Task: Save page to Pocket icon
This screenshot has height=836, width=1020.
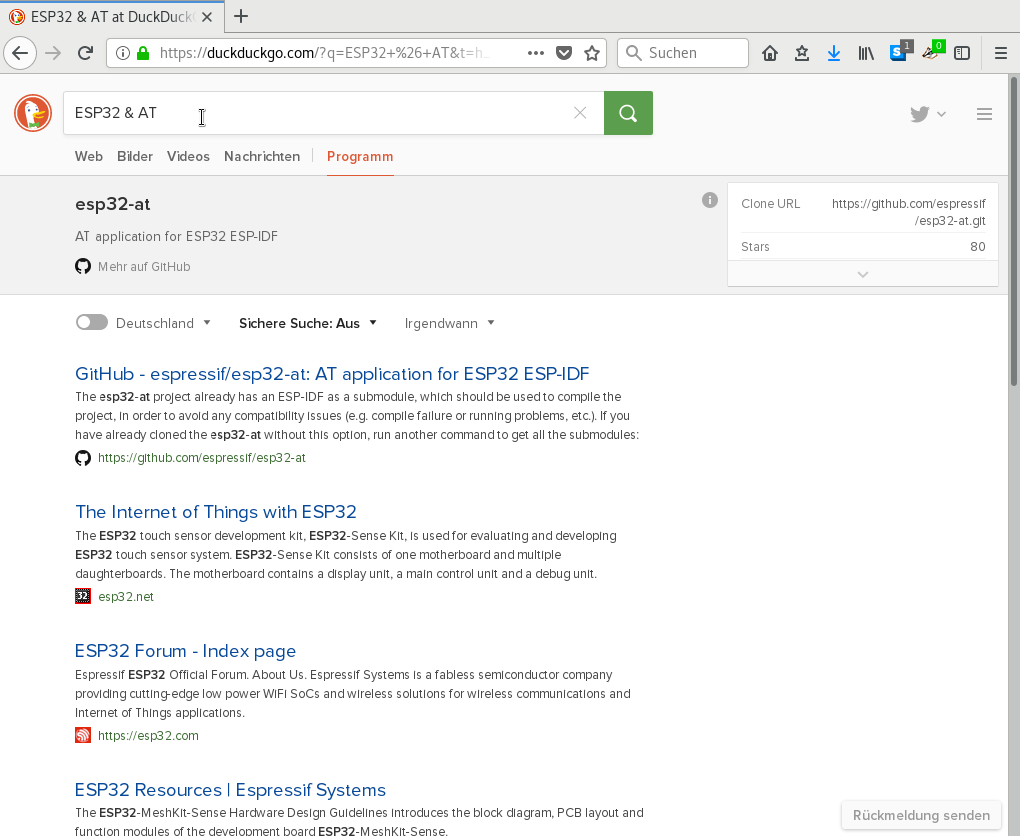Action: tap(564, 53)
